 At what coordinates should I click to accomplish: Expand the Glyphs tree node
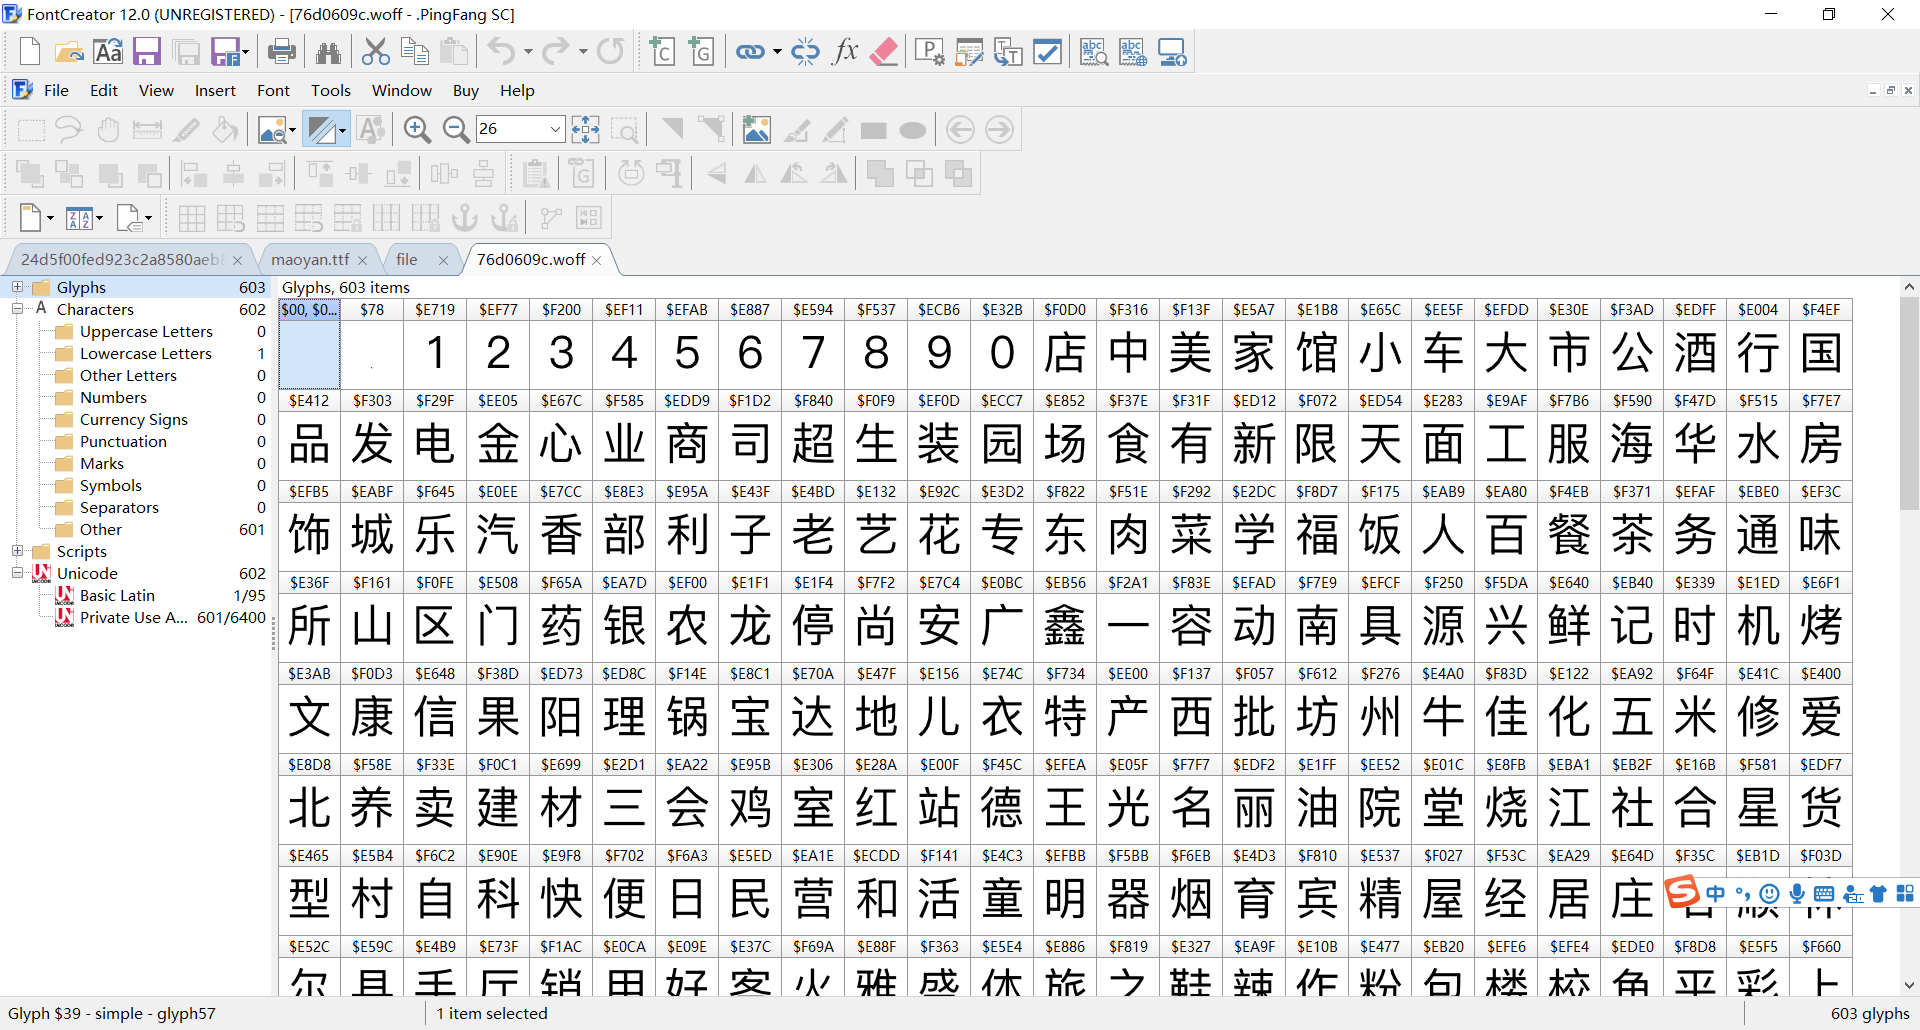pos(17,287)
